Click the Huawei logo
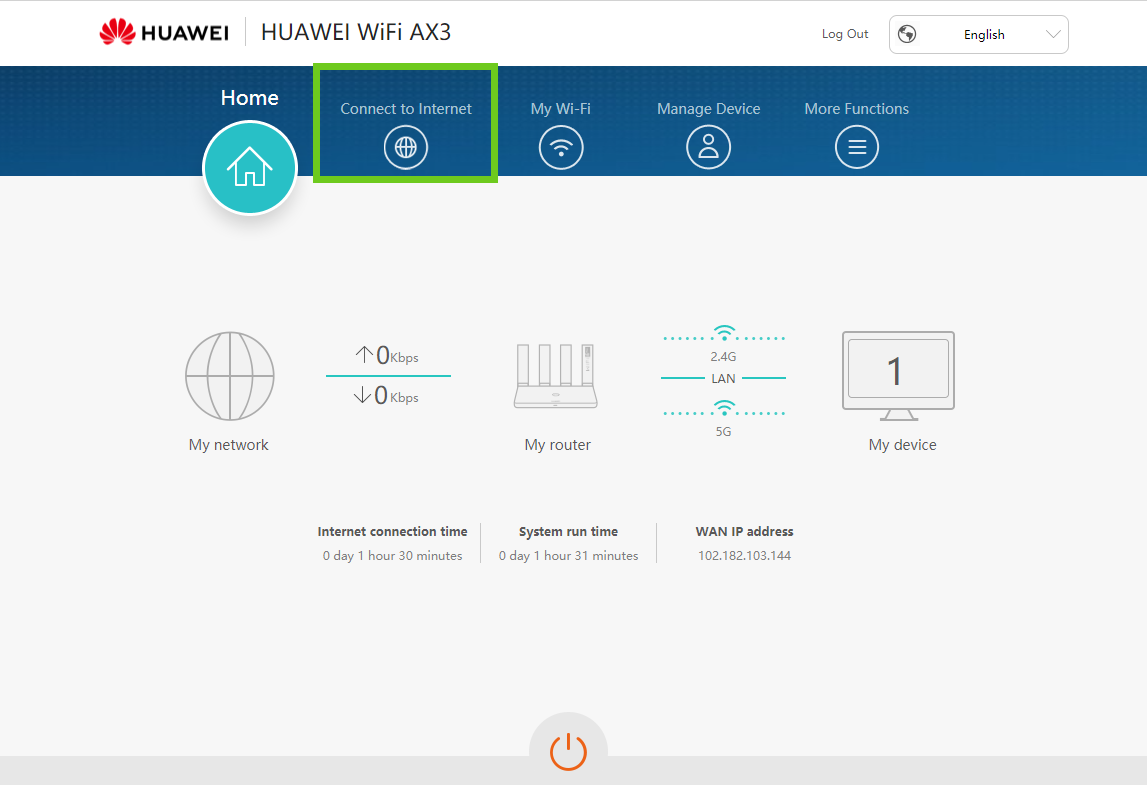The height and width of the screenshot is (785, 1147). pyautogui.click(x=164, y=33)
